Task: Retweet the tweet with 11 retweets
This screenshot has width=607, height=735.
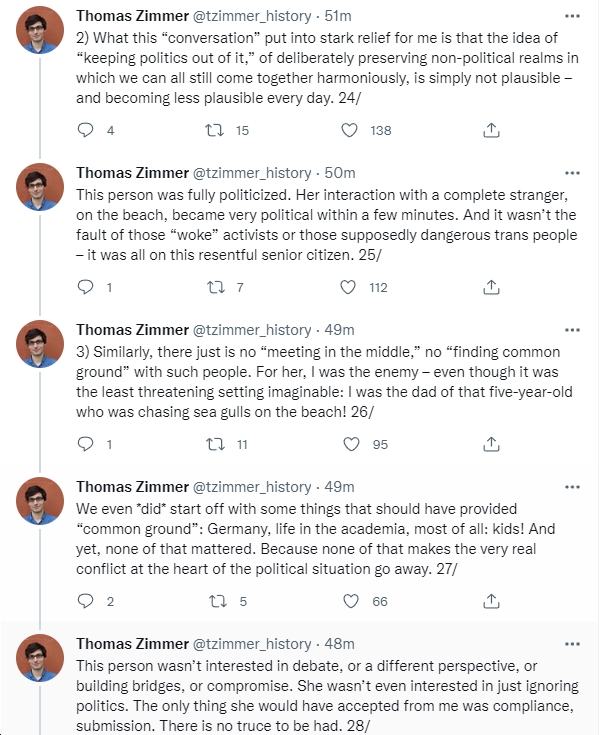Action: pyautogui.click(x=216, y=444)
